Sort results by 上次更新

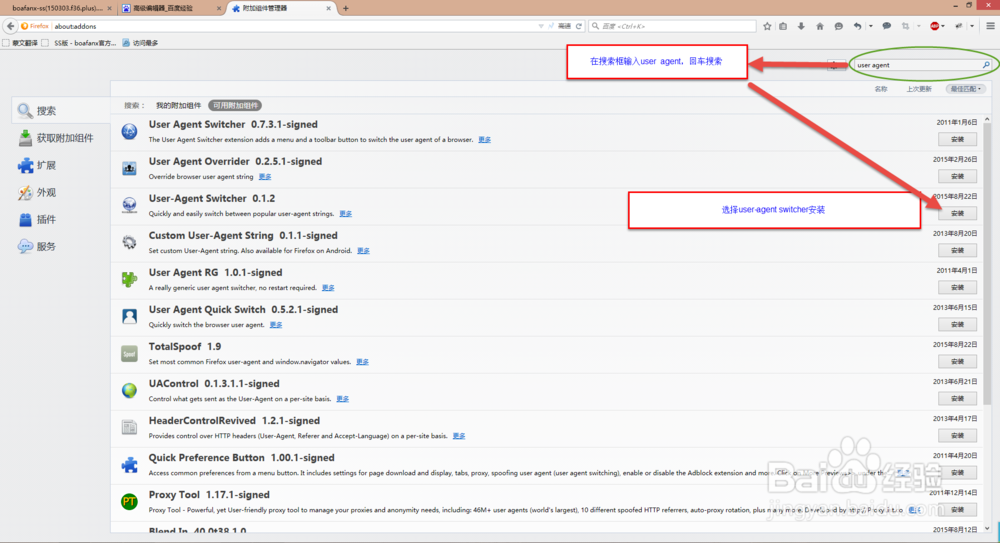pos(919,89)
